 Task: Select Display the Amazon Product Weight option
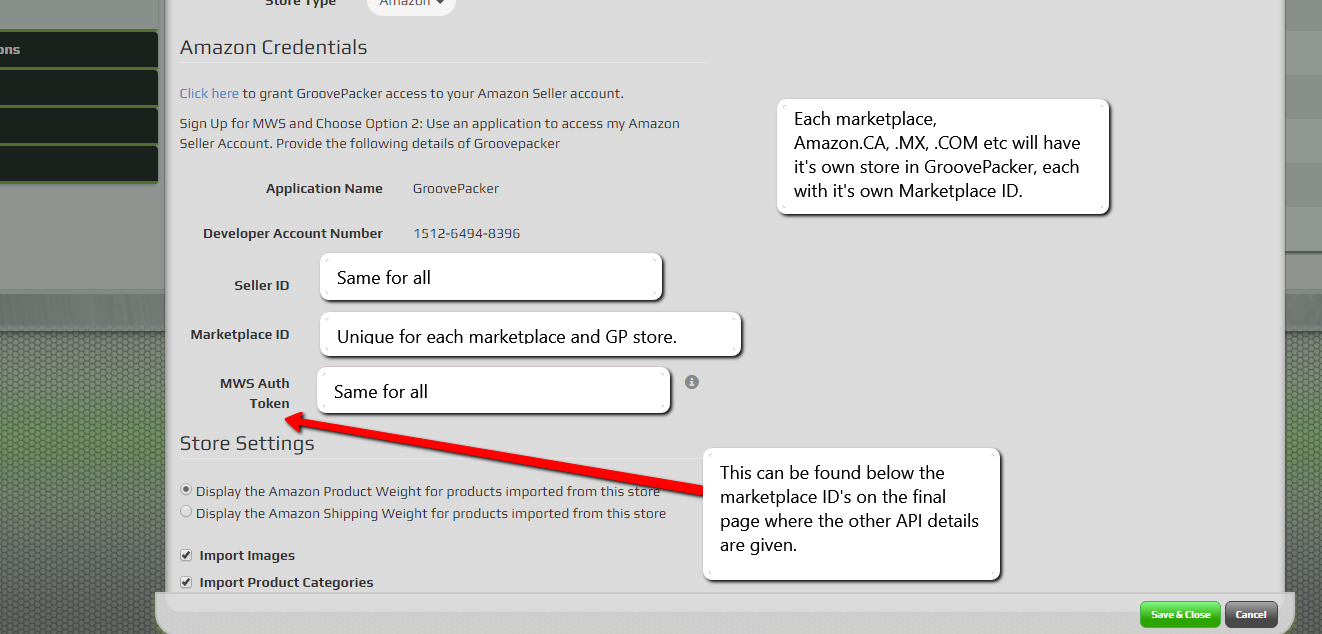point(186,490)
